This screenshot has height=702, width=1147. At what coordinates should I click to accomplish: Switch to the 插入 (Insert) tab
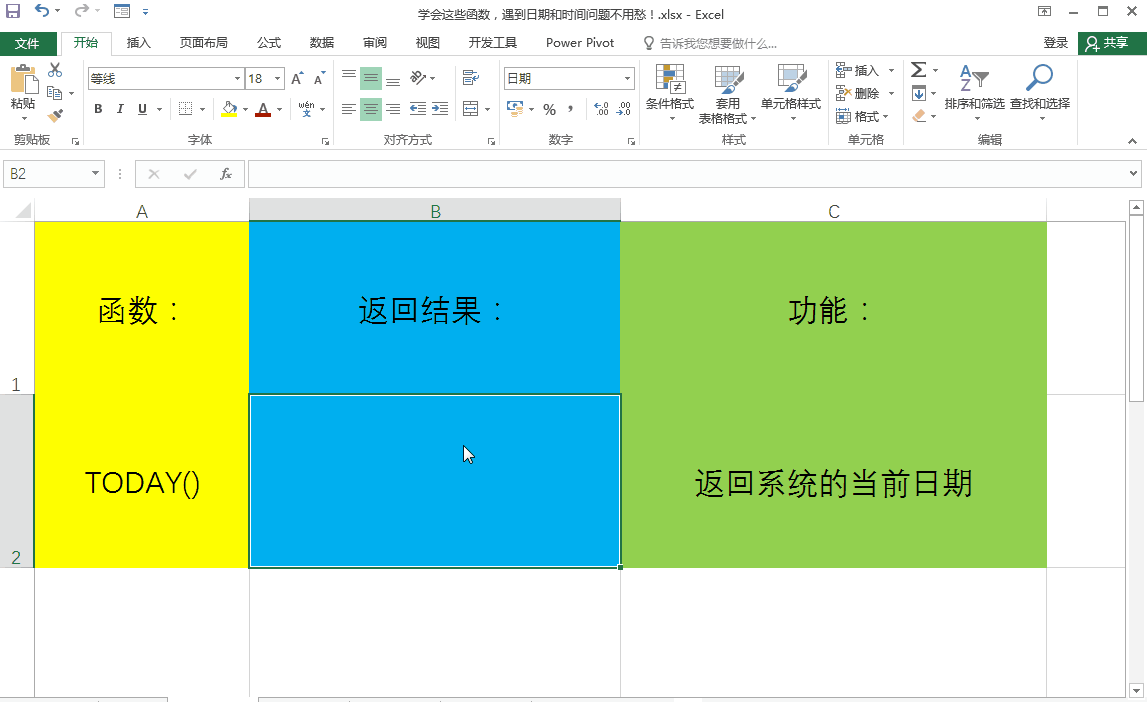[x=138, y=43]
